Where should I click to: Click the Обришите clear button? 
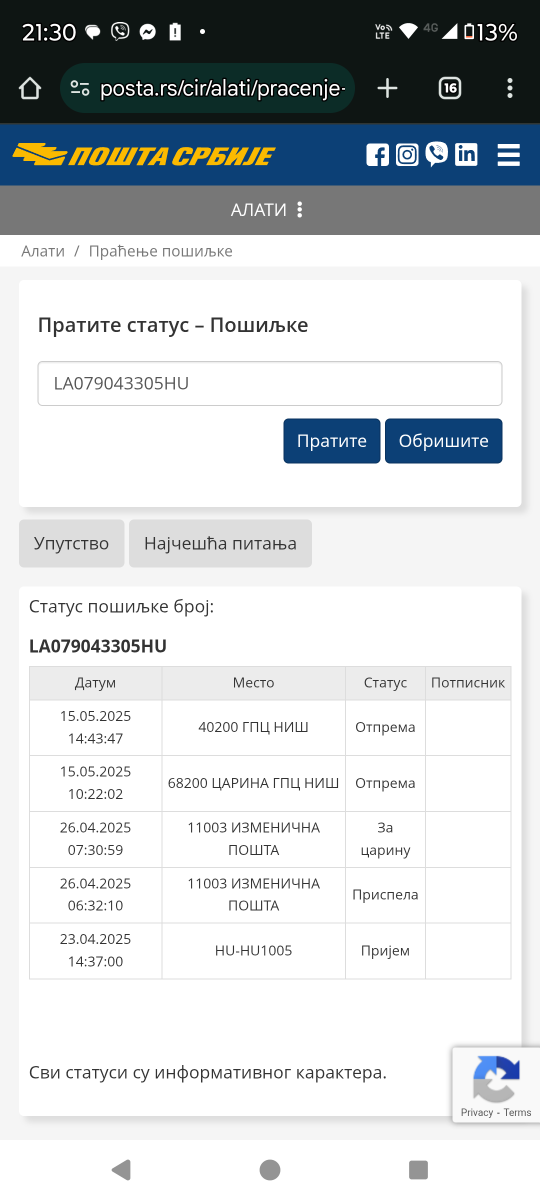tap(444, 441)
